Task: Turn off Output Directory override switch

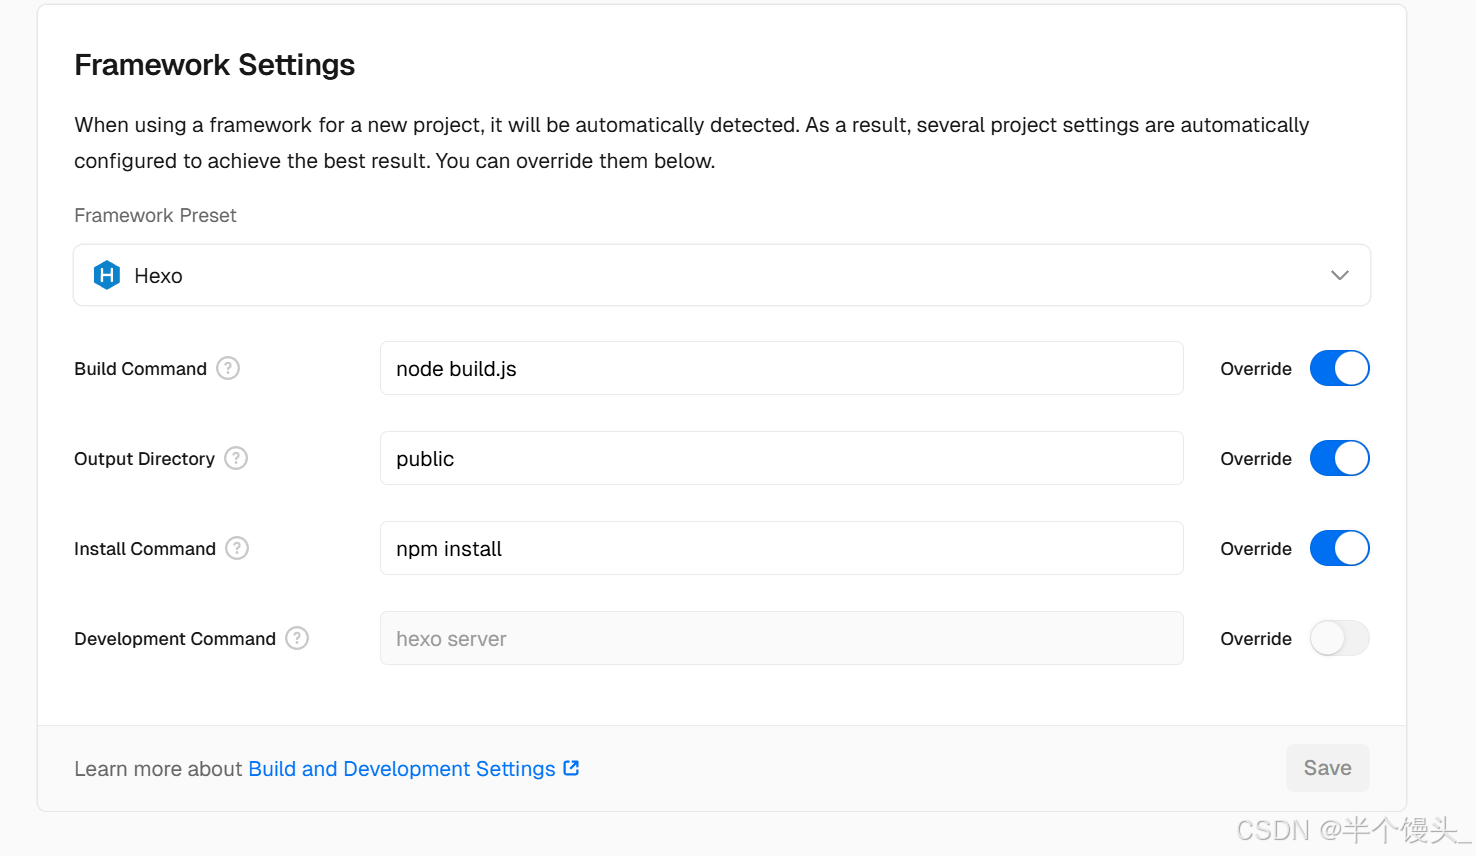Action: pos(1339,458)
